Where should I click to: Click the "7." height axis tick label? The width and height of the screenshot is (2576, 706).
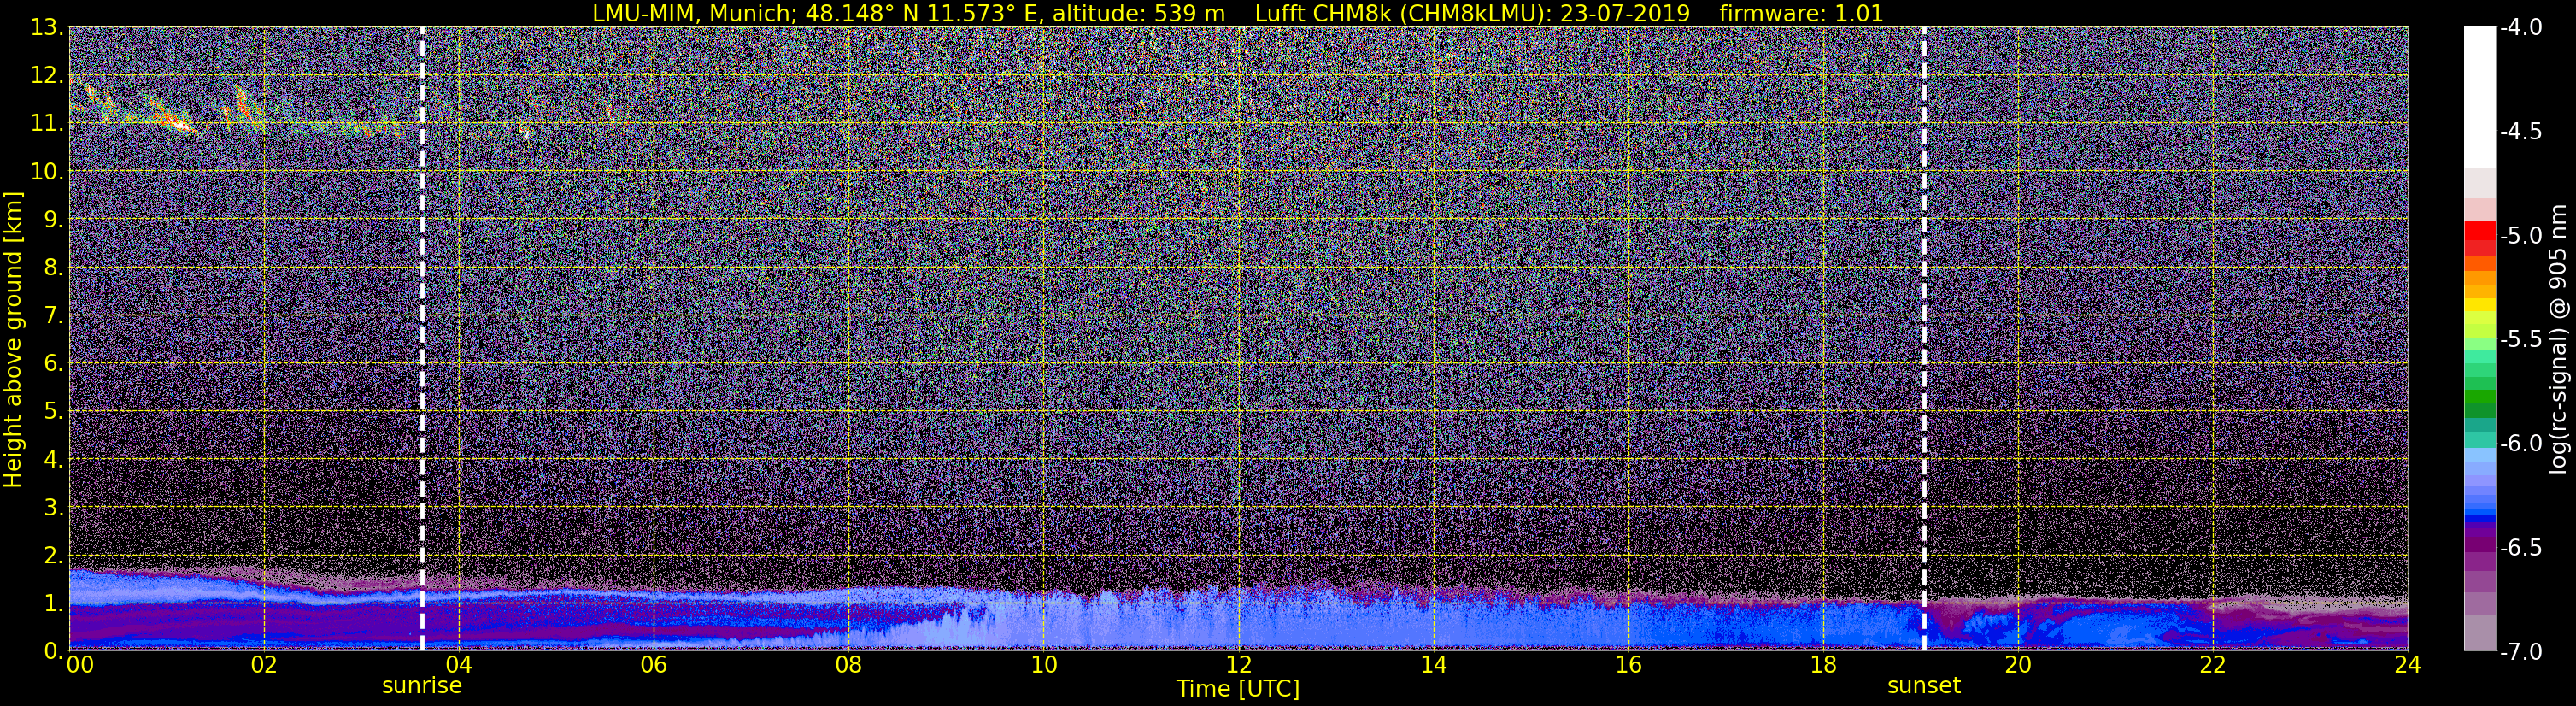[54, 316]
